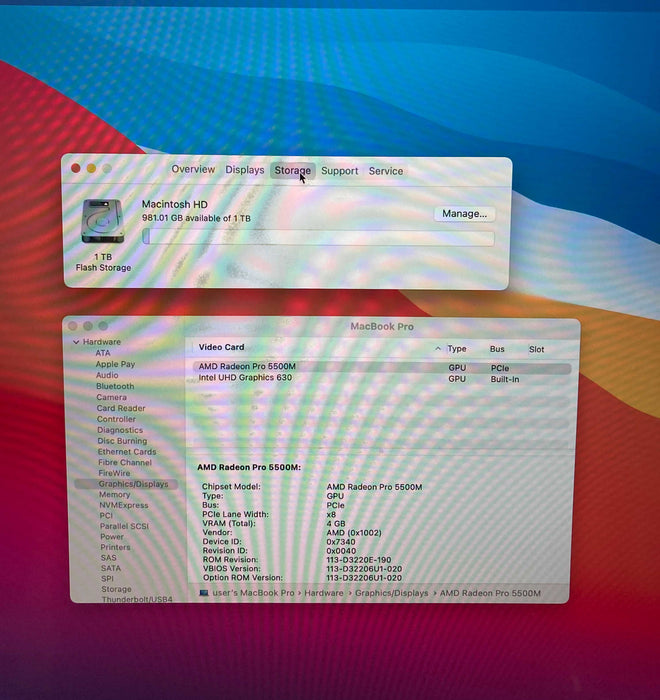Select Diagnostics in the sidebar
660x700 pixels.
120,430
